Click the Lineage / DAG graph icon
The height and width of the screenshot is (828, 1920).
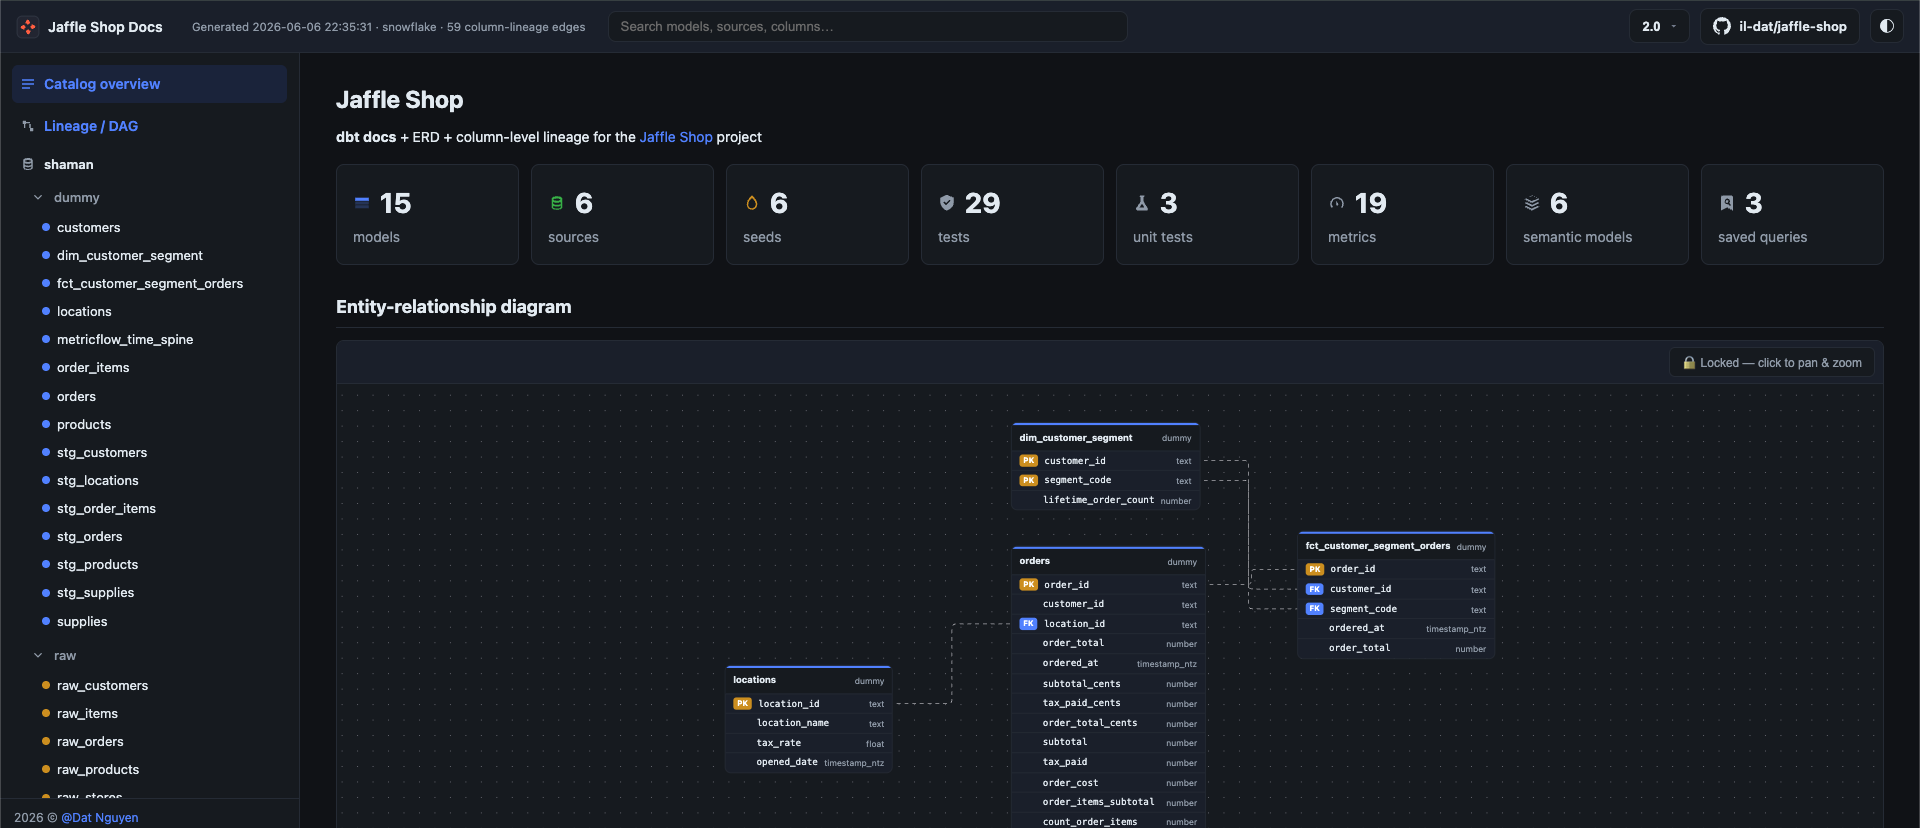(x=28, y=126)
